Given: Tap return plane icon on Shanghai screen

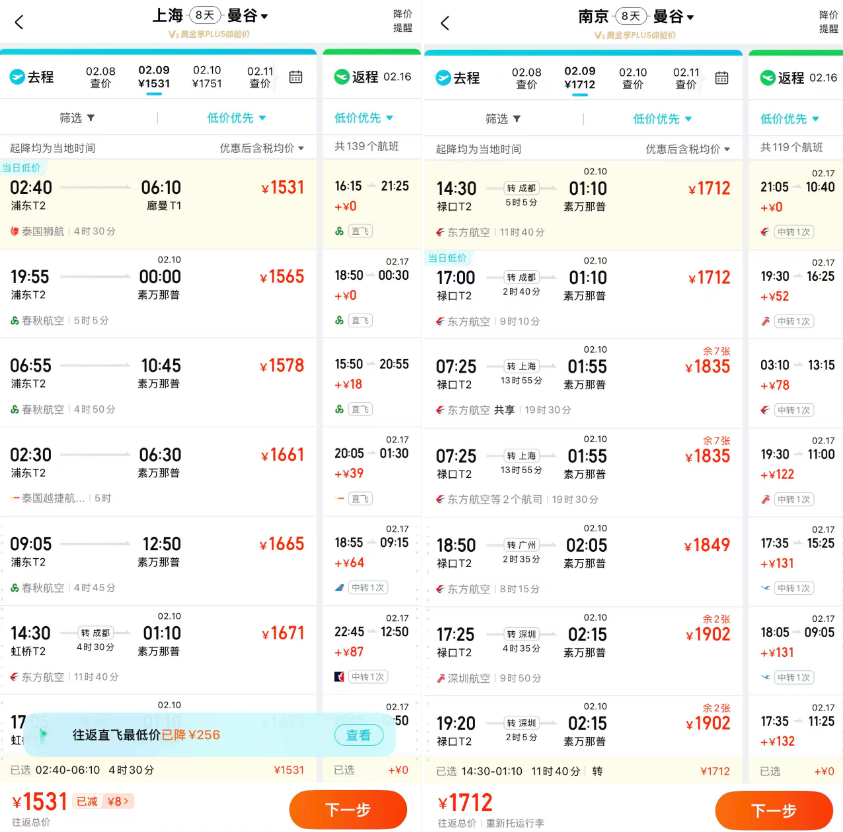Looking at the screenshot, I should pos(341,77).
